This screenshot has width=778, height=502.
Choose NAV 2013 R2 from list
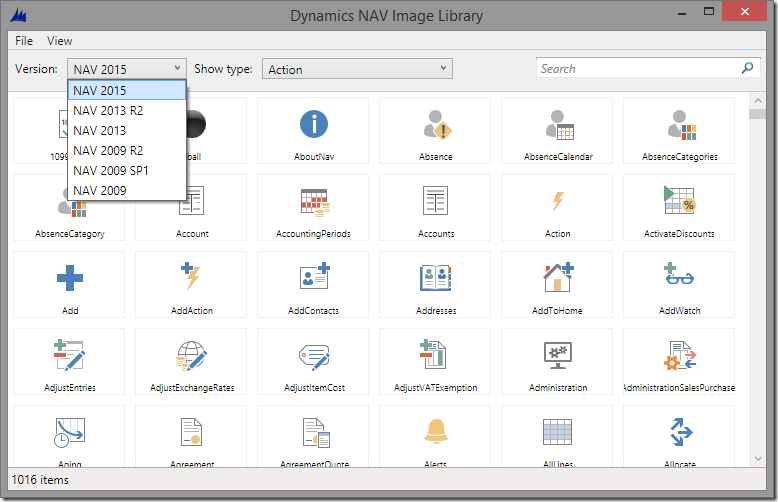(127, 110)
